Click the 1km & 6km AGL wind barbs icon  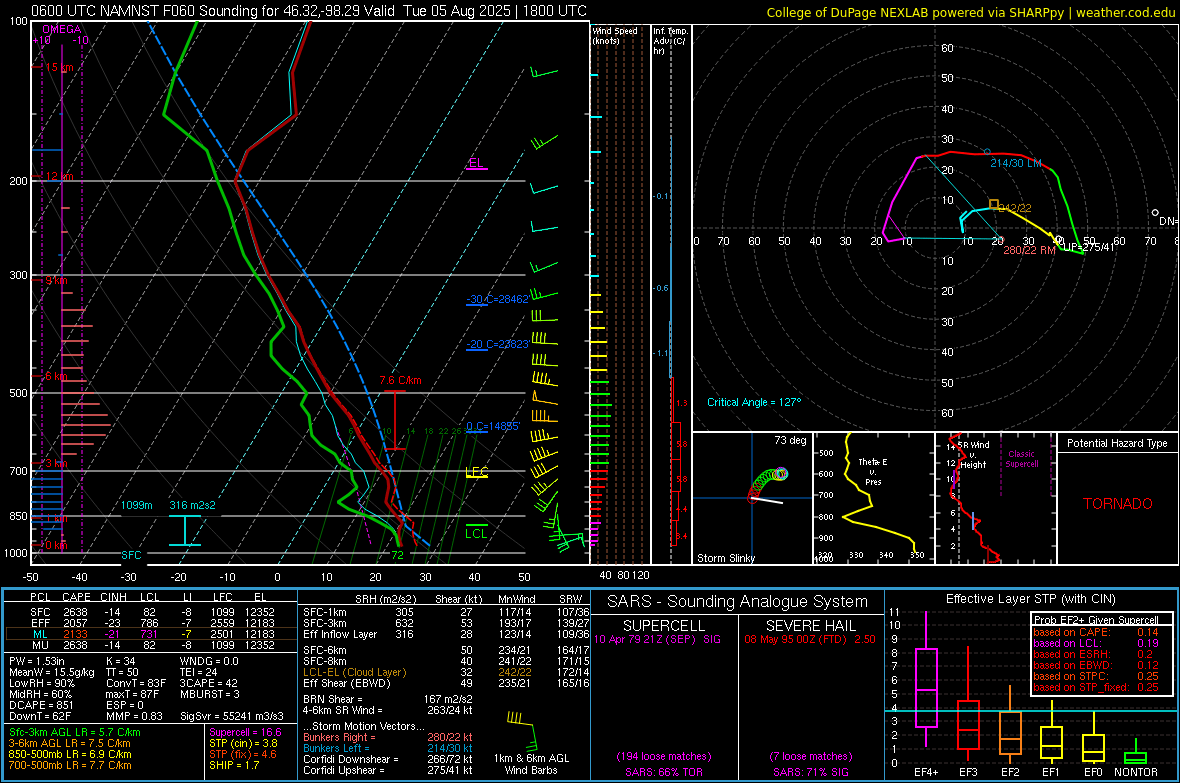522,731
